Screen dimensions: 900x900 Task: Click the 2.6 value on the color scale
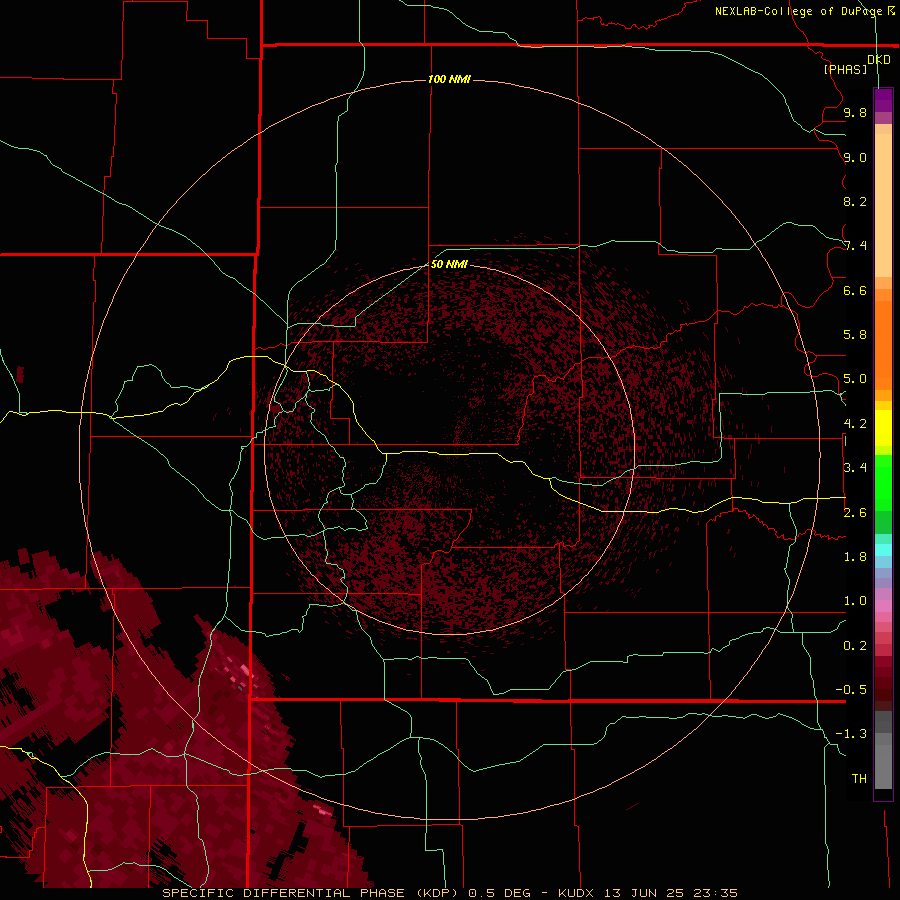[855, 513]
